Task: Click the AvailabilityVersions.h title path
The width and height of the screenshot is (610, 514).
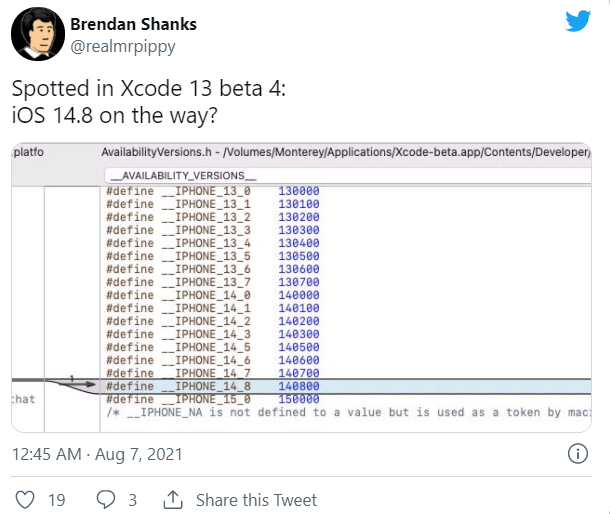Action: pos(345,152)
